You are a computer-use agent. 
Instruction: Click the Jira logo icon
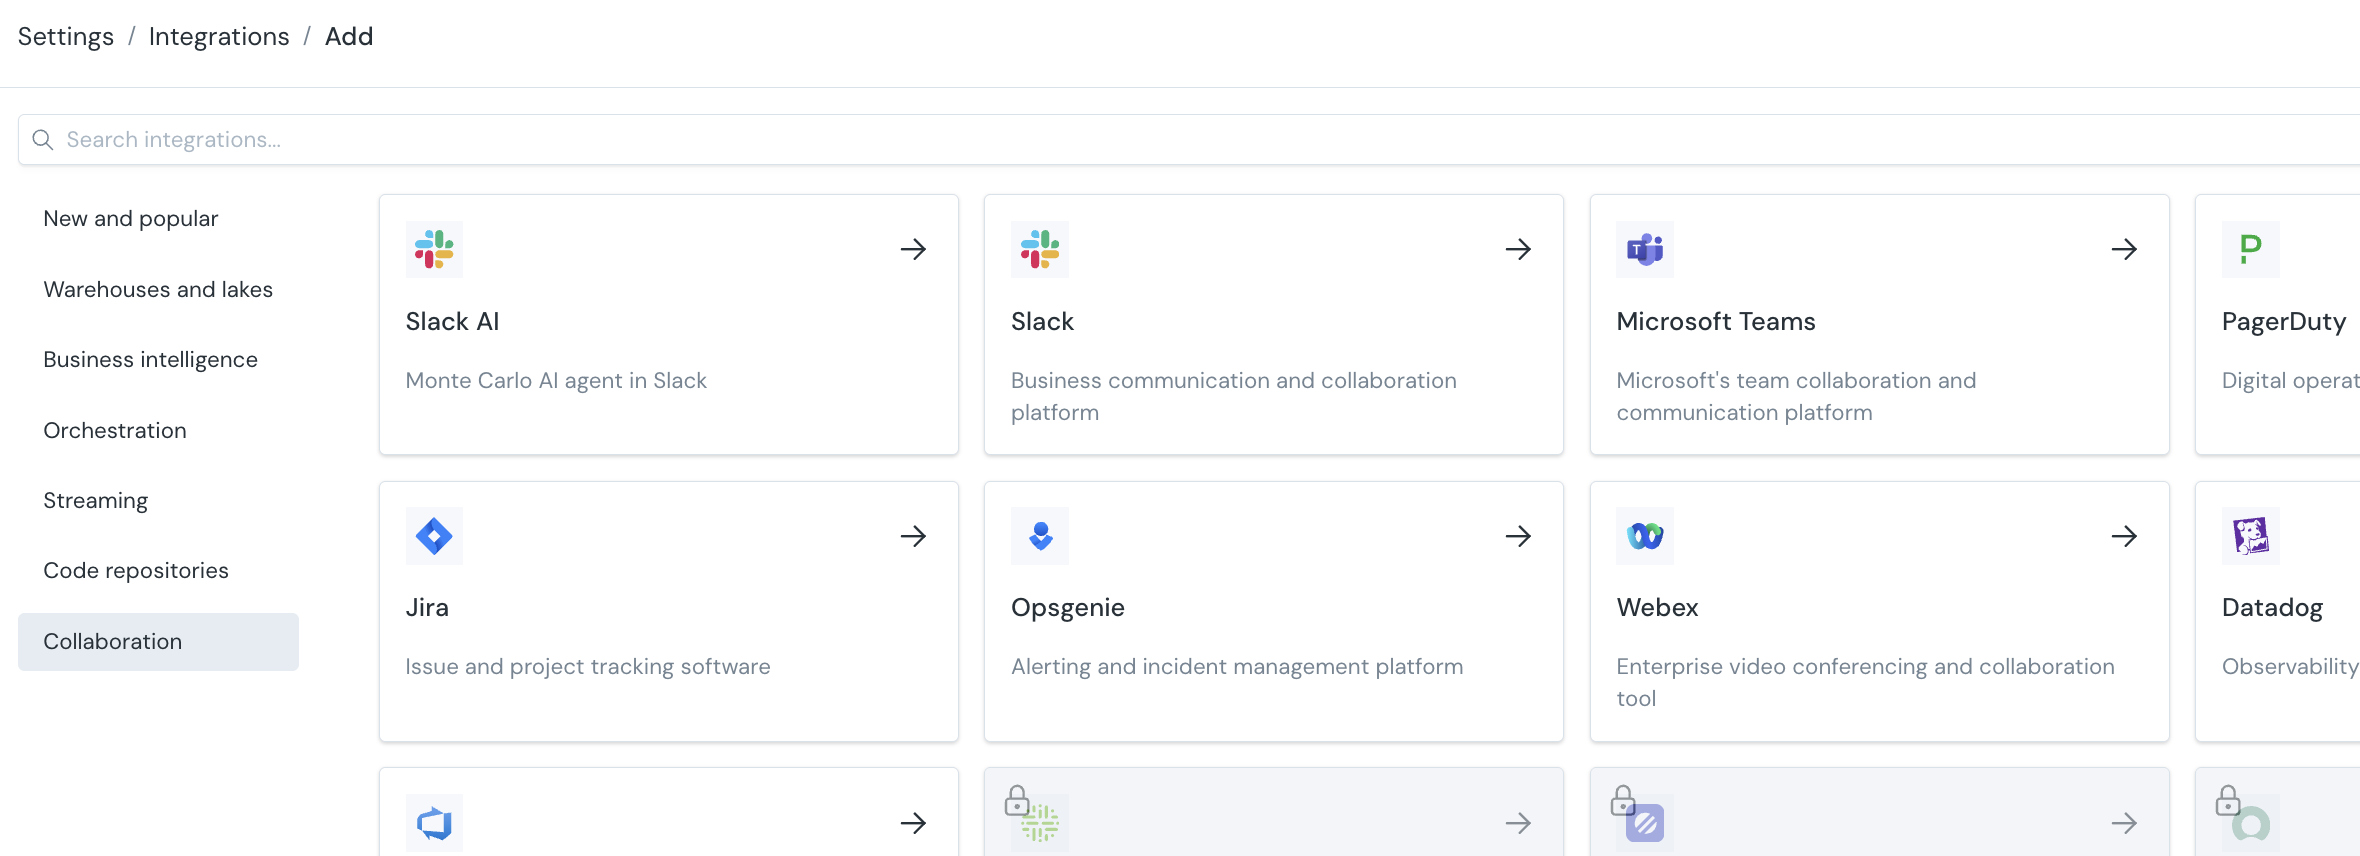point(434,536)
